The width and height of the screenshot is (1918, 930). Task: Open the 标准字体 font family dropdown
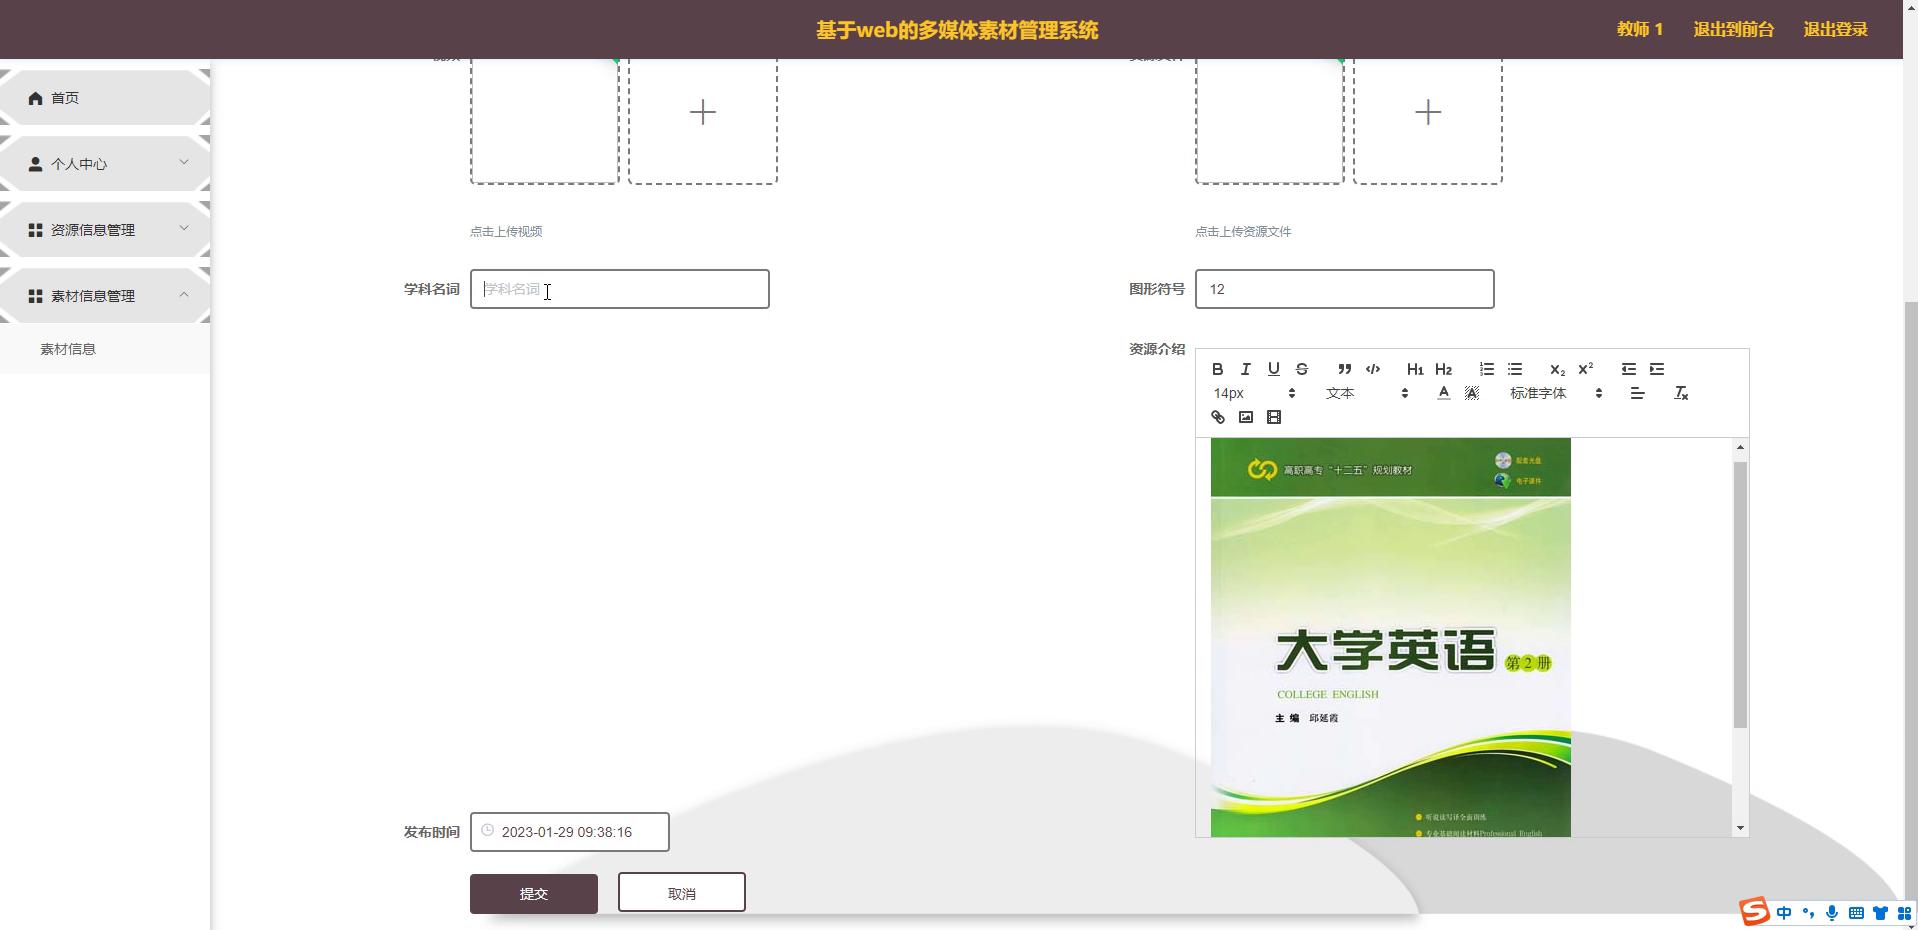(1556, 393)
